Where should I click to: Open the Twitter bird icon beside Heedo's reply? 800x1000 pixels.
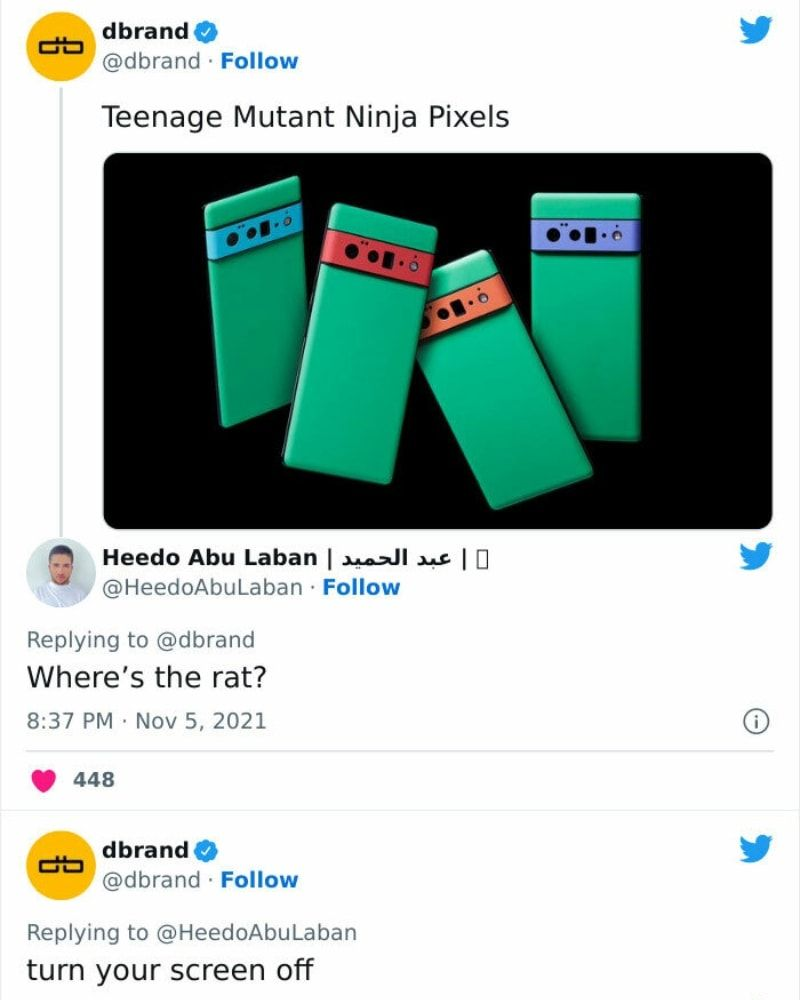[755, 555]
